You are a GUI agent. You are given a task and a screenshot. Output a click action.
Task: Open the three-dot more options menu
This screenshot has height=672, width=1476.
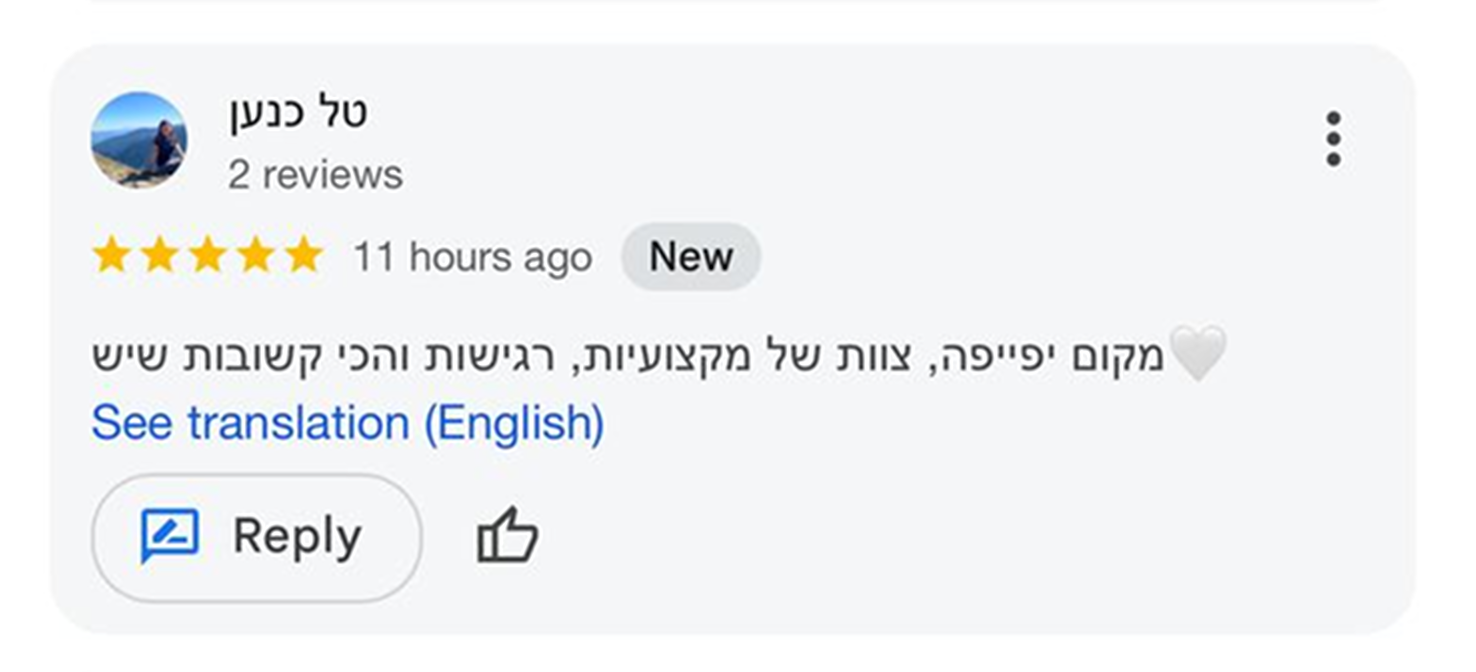point(1332,139)
